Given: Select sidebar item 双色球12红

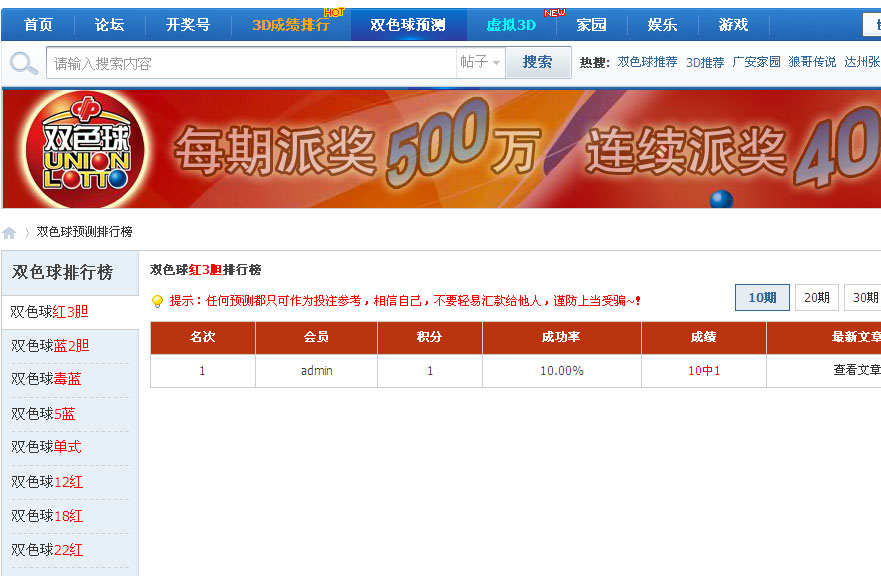Looking at the screenshot, I should [47, 482].
